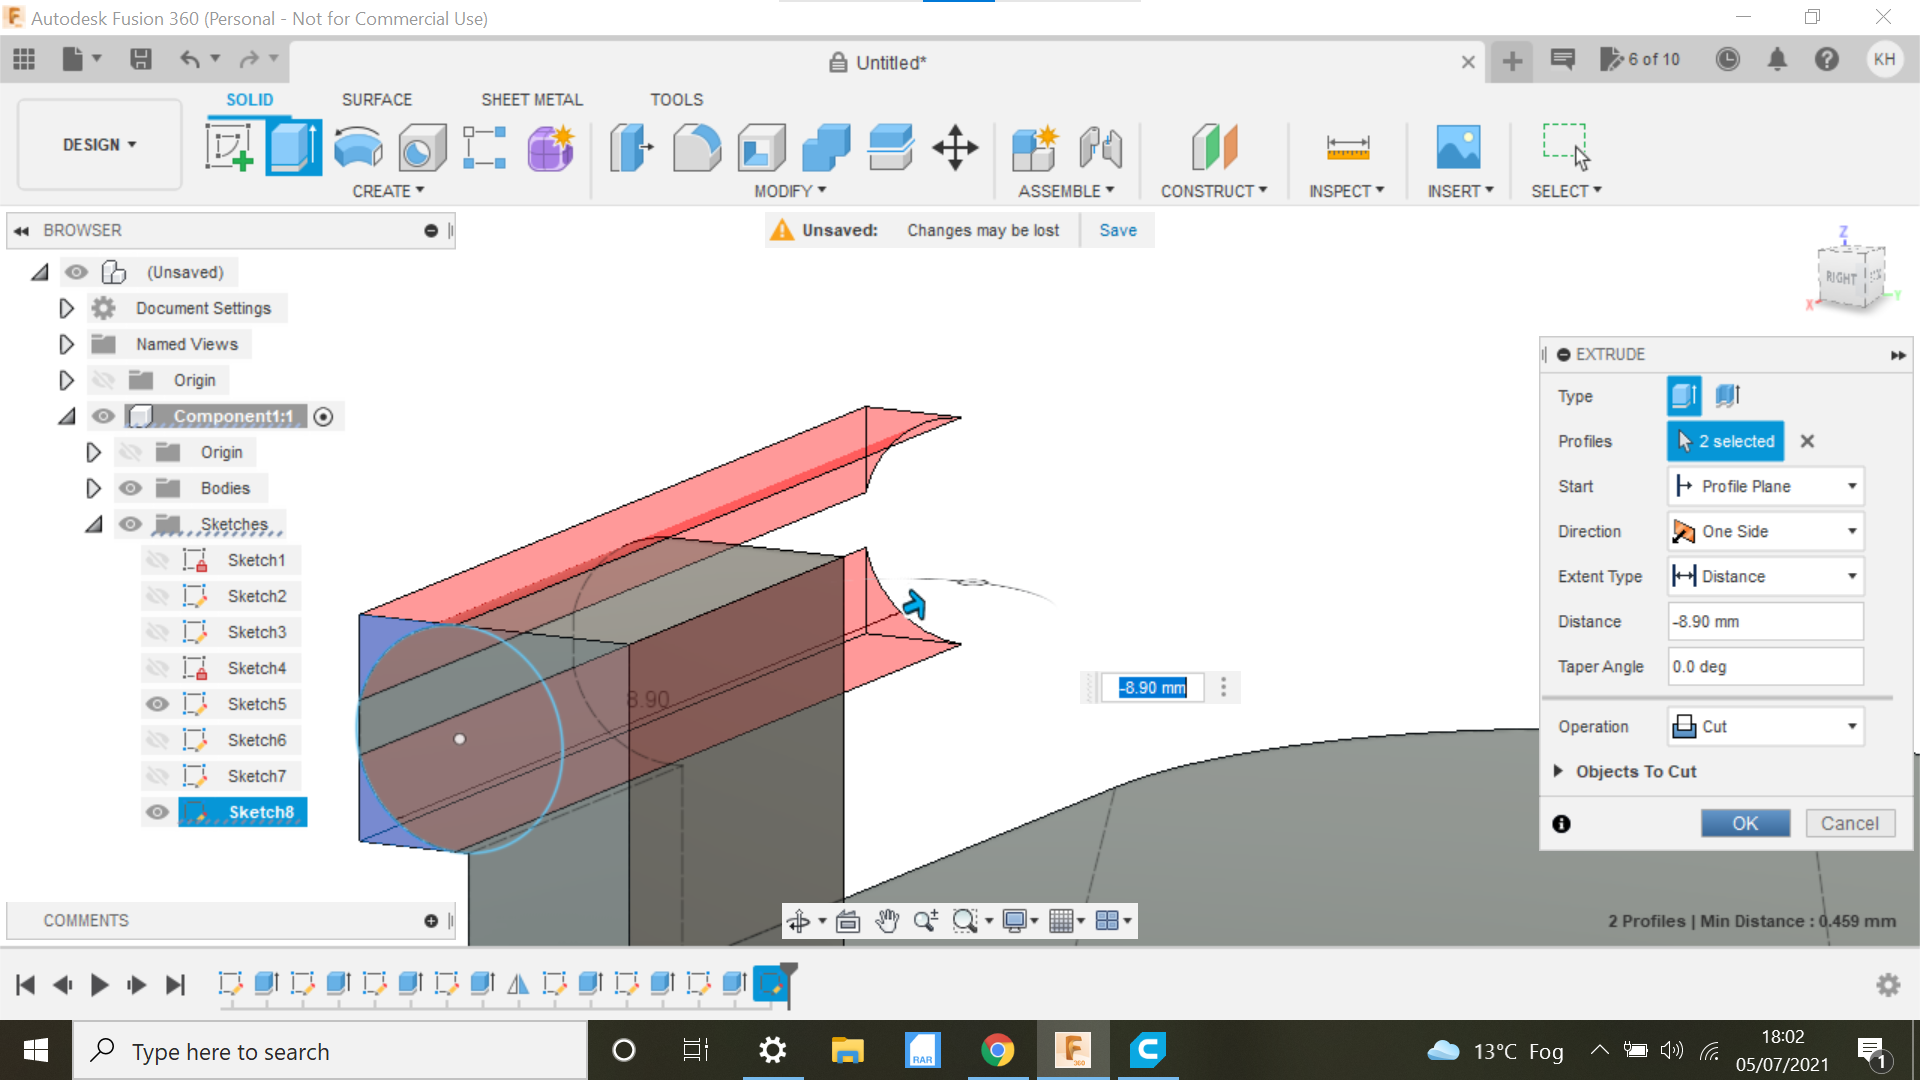The width and height of the screenshot is (1920, 1080).
Task: Select the Combine tool icon
Action: pos(825,146)
